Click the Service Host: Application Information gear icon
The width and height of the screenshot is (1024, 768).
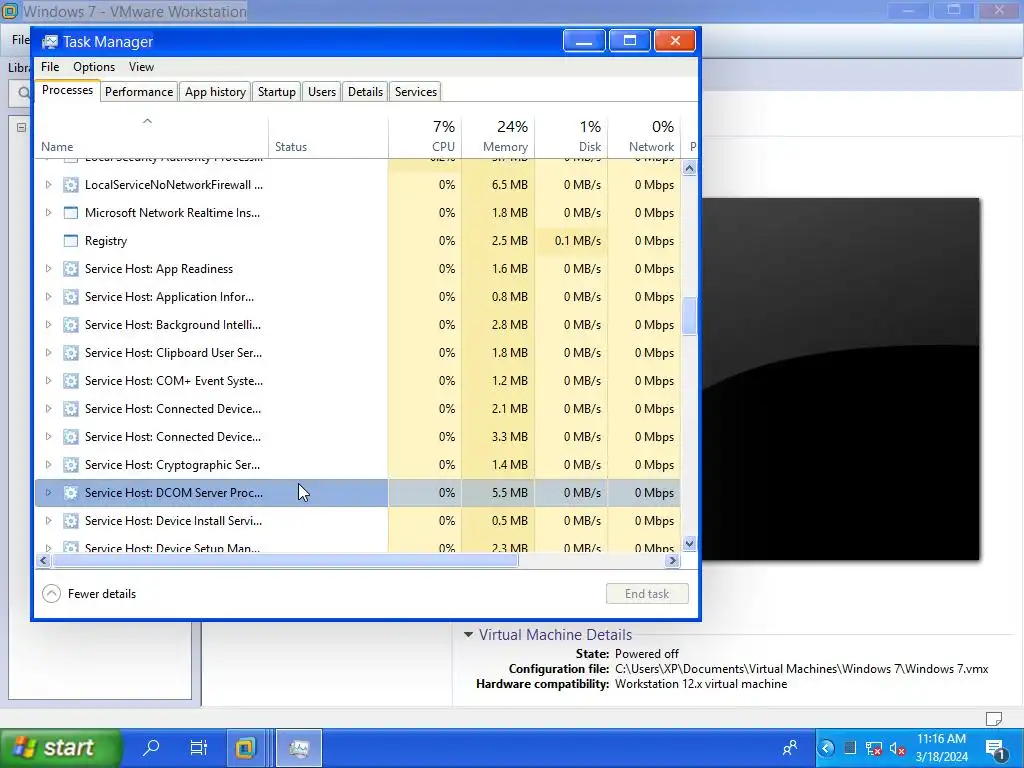[71, 297]
